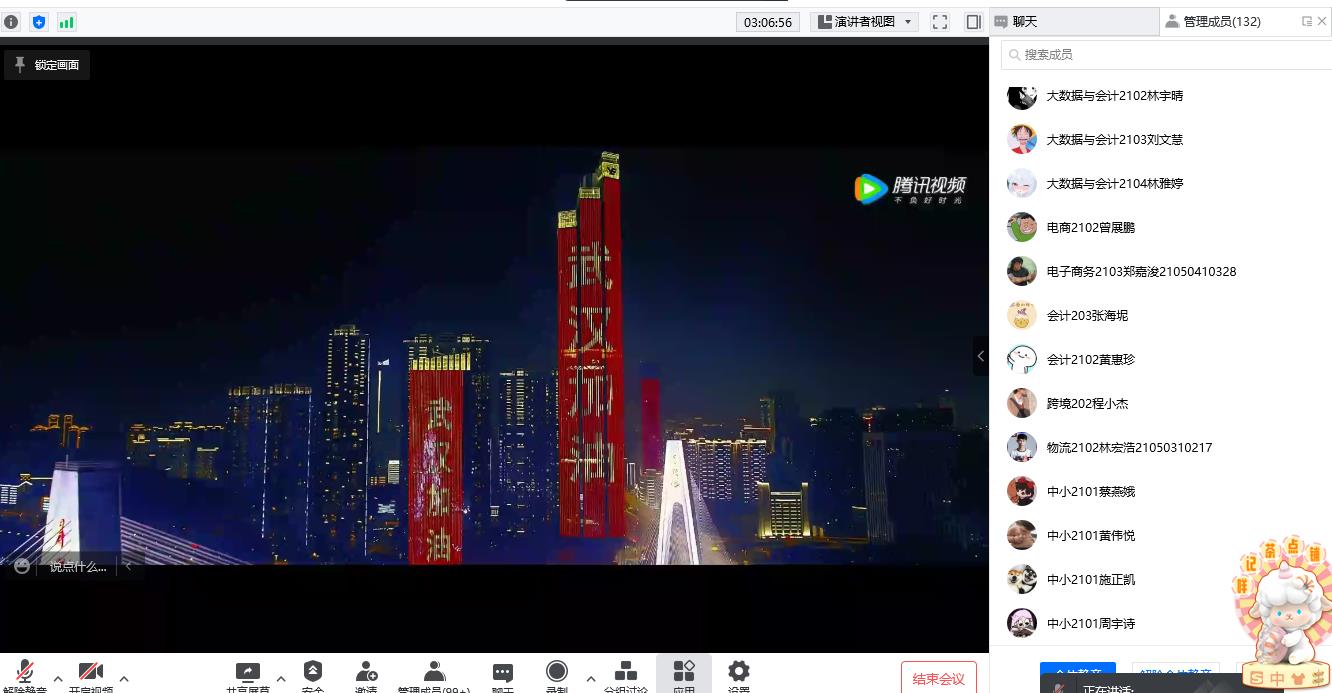The width and height of the screenshot is (1332, 693).
Task: Unmute the microphone
Action: 25,672
